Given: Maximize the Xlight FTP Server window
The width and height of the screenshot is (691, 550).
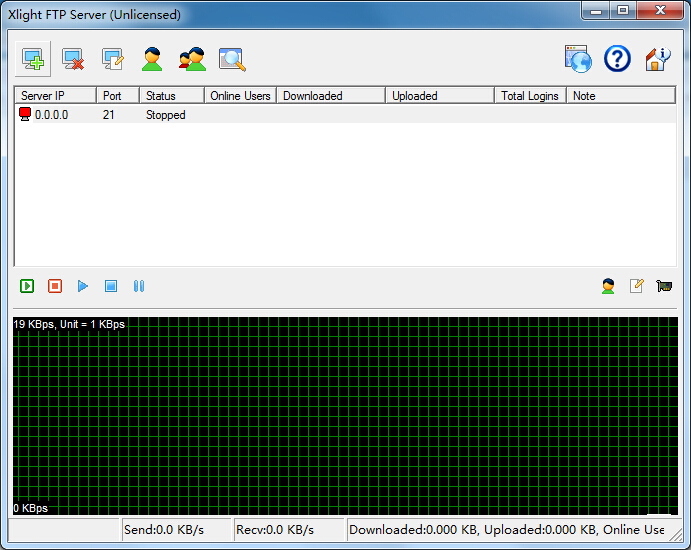Looking at the screenshot, I should click(623, 11).
